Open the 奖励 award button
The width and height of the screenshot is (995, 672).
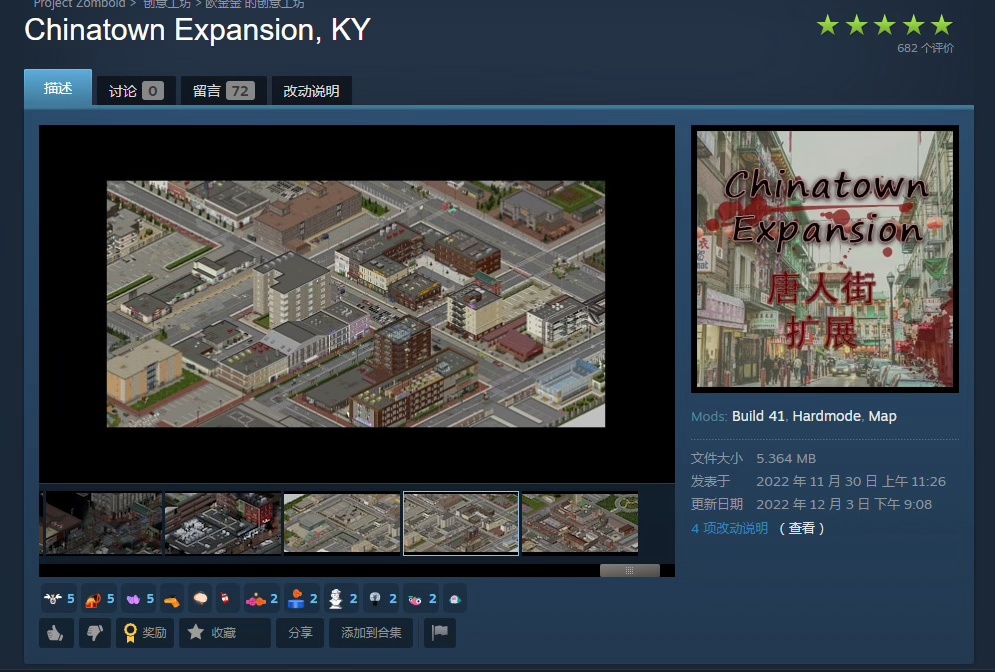click(x=145, y=633)
